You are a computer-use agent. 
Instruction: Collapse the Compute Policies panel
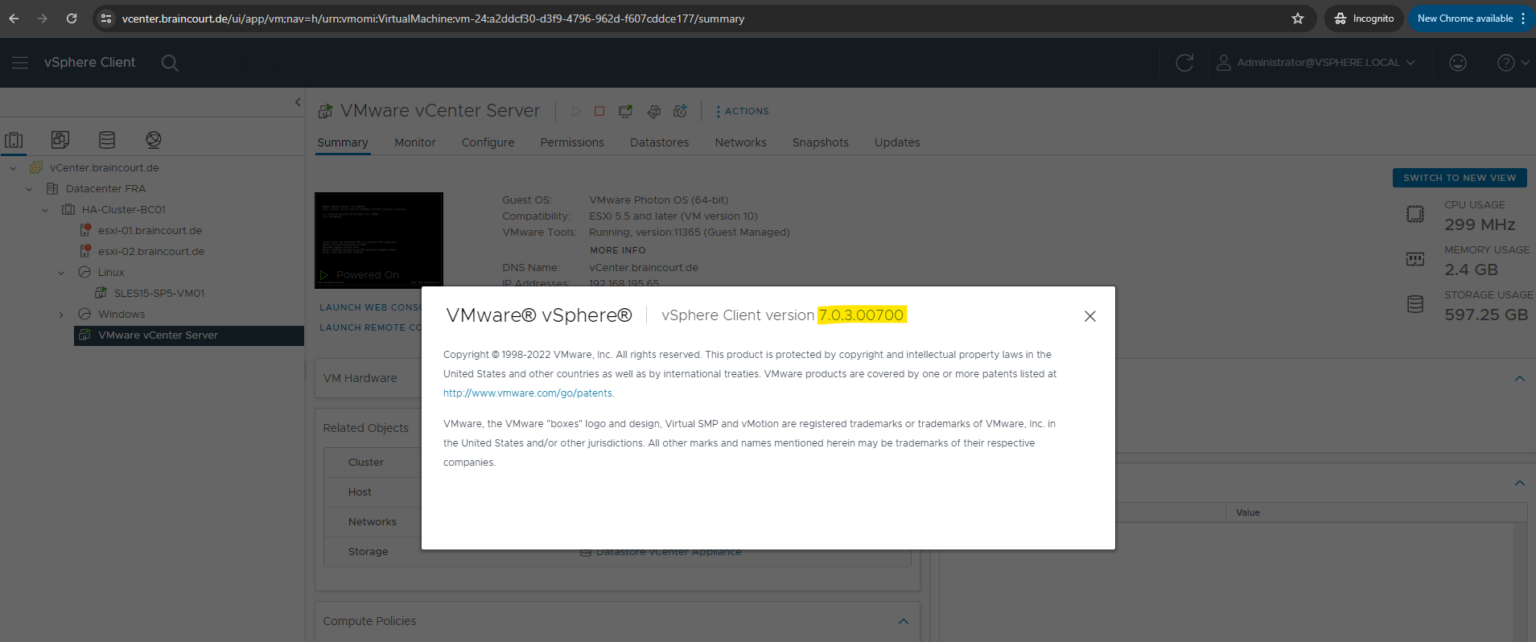coord(902,620)
